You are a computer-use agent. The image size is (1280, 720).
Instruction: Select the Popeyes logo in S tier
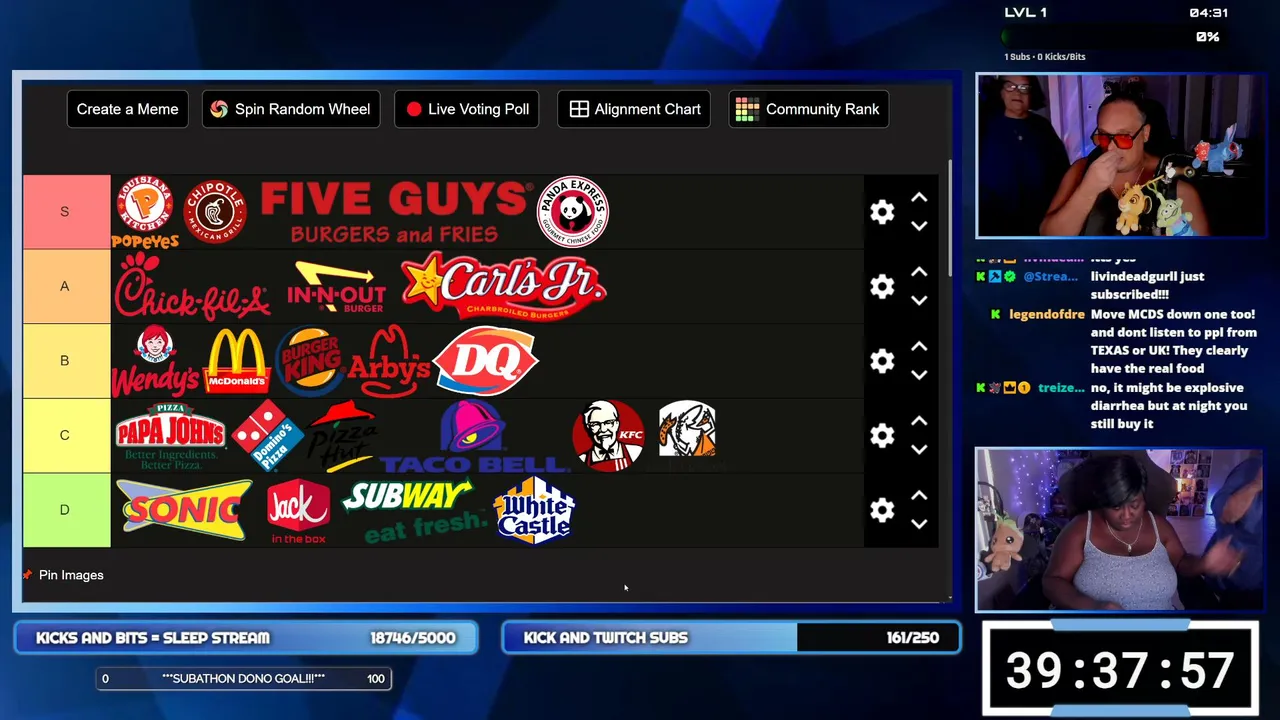pyautogui.click(x=145, y=212)
